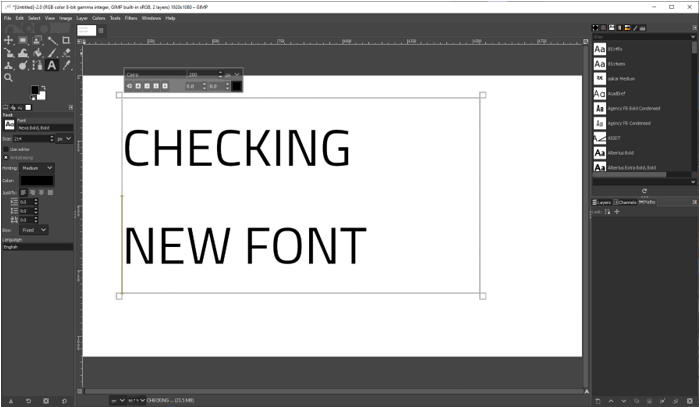Switch to the Paths tab
This screenshot has width=699, height=407.
coord(647,202)
